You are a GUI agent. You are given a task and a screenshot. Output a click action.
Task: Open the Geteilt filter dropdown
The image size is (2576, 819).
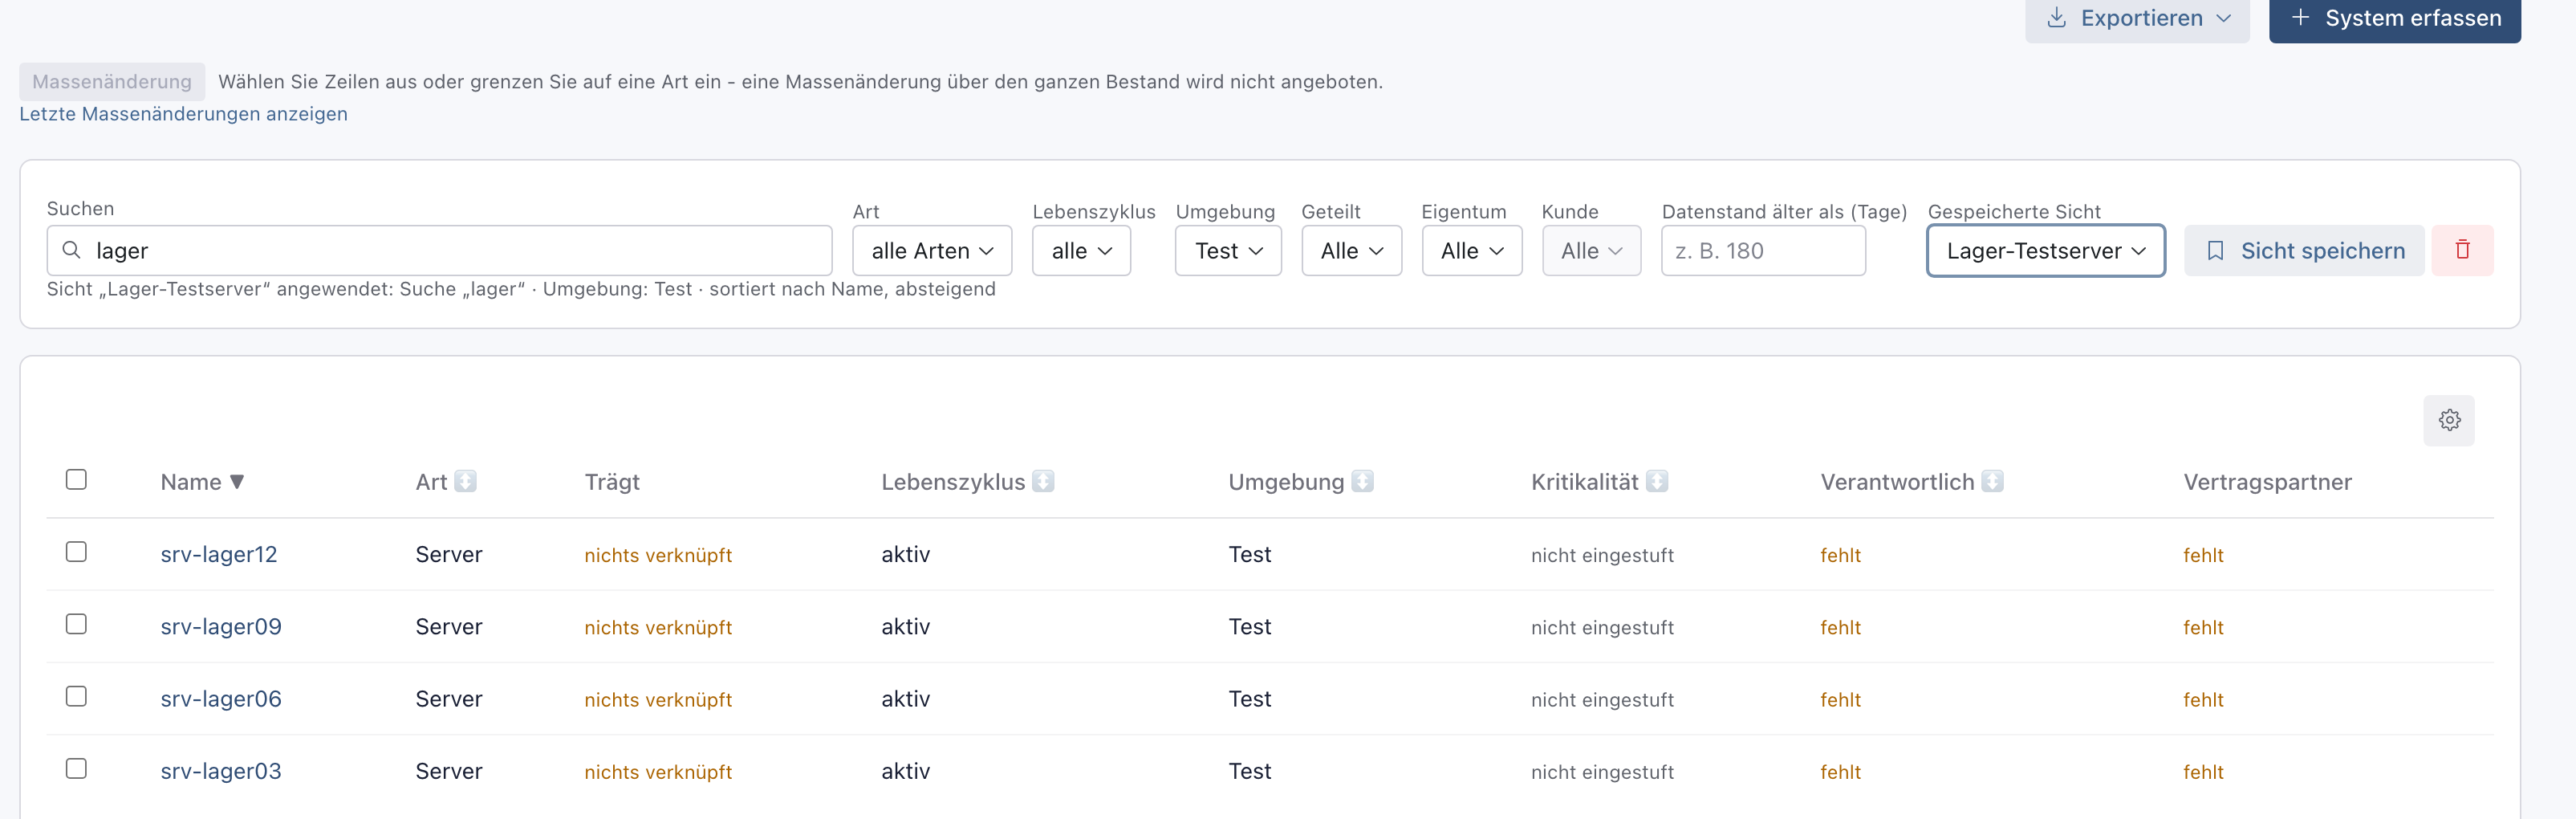pyautogui.click(x=1351, y=250)
